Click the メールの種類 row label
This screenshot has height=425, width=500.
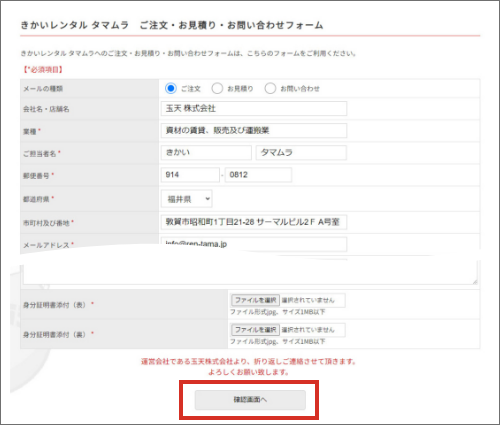(x=43, y=89)
